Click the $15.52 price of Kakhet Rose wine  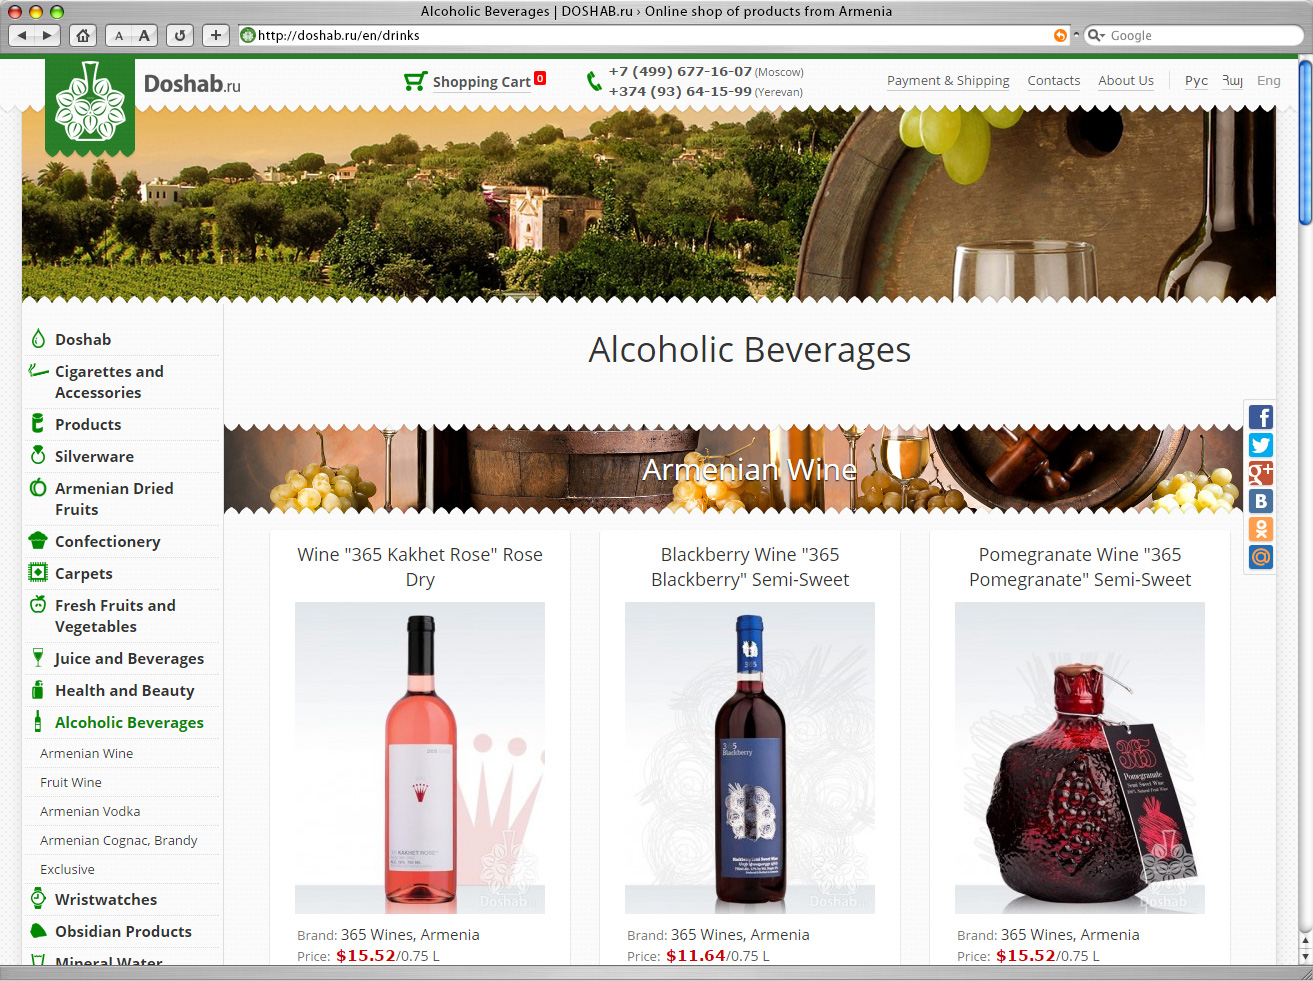[366, 956]
